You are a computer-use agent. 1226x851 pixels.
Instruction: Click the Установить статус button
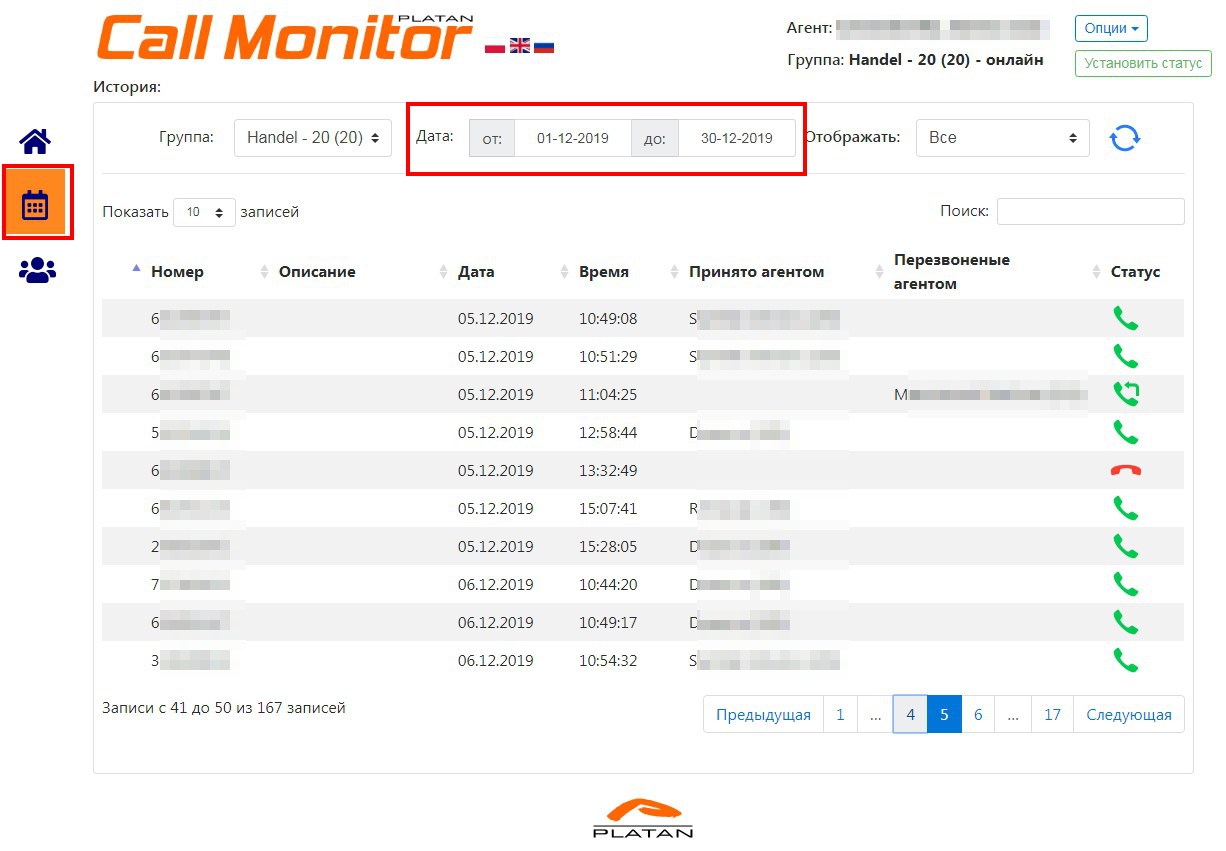point(1143,63)
